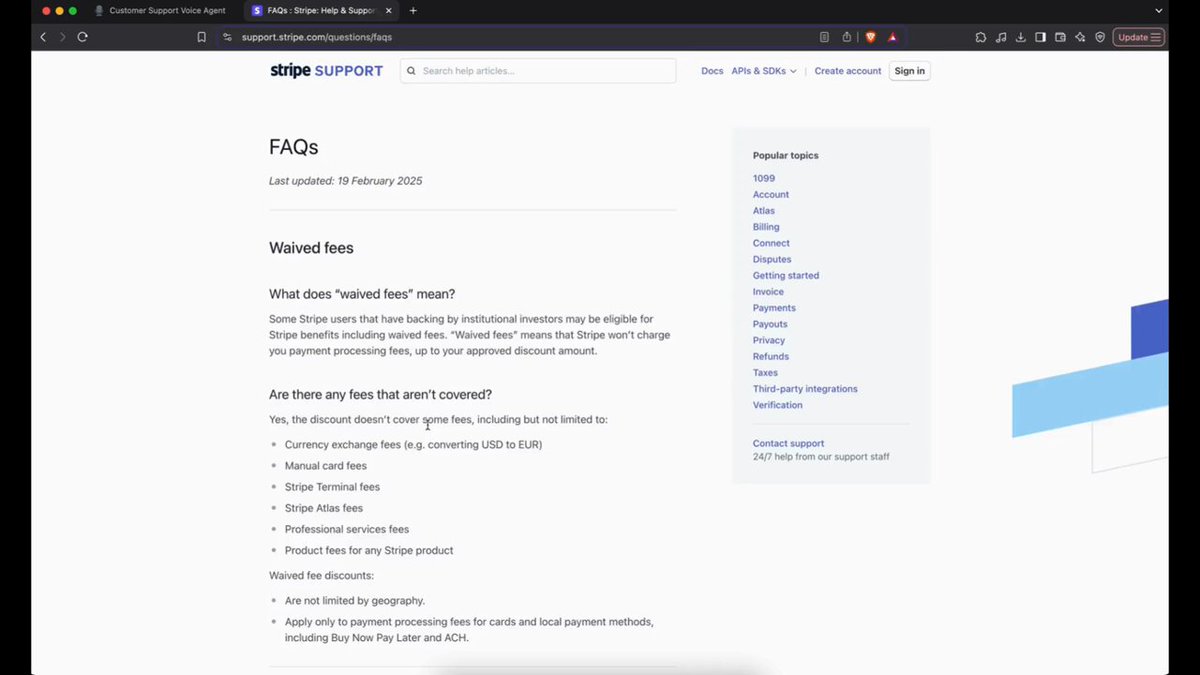Click the browser forward arrow

(x=62, y=37)
